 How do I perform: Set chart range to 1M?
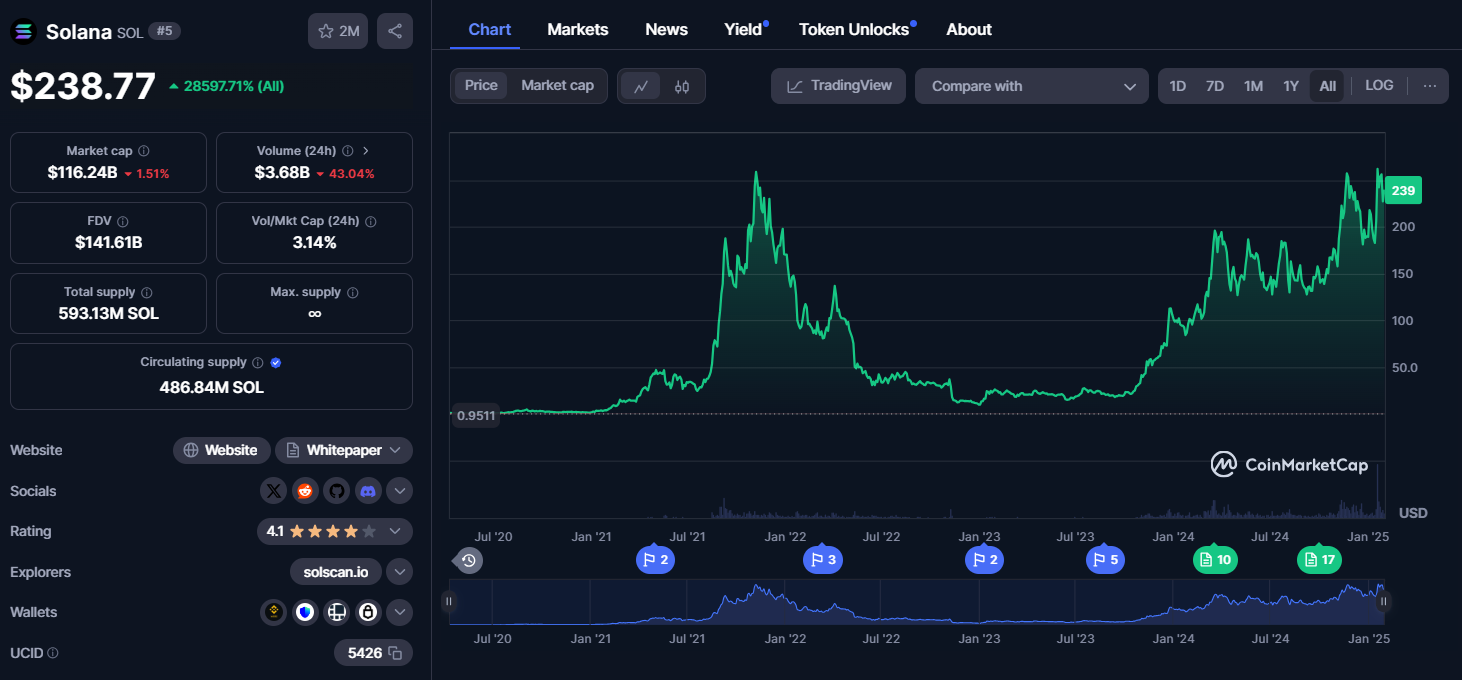tap(1253, 86)
